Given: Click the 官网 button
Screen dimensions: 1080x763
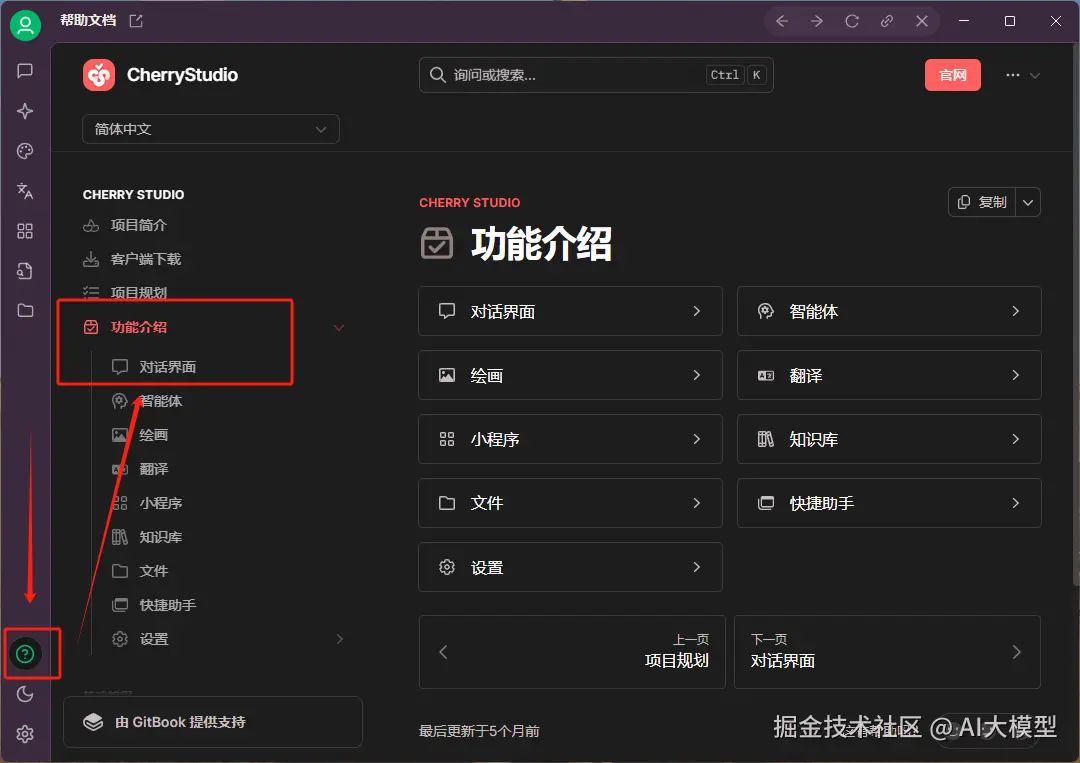Looking at the screenshot, I should [953, 75].
